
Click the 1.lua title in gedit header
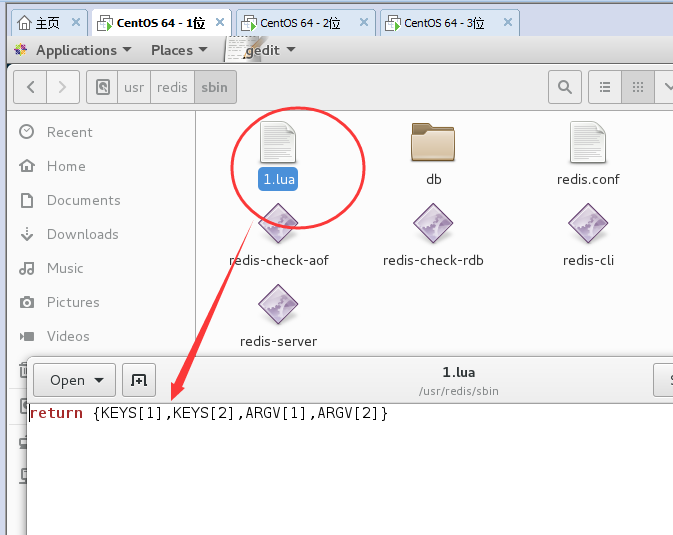coord(458,372)
